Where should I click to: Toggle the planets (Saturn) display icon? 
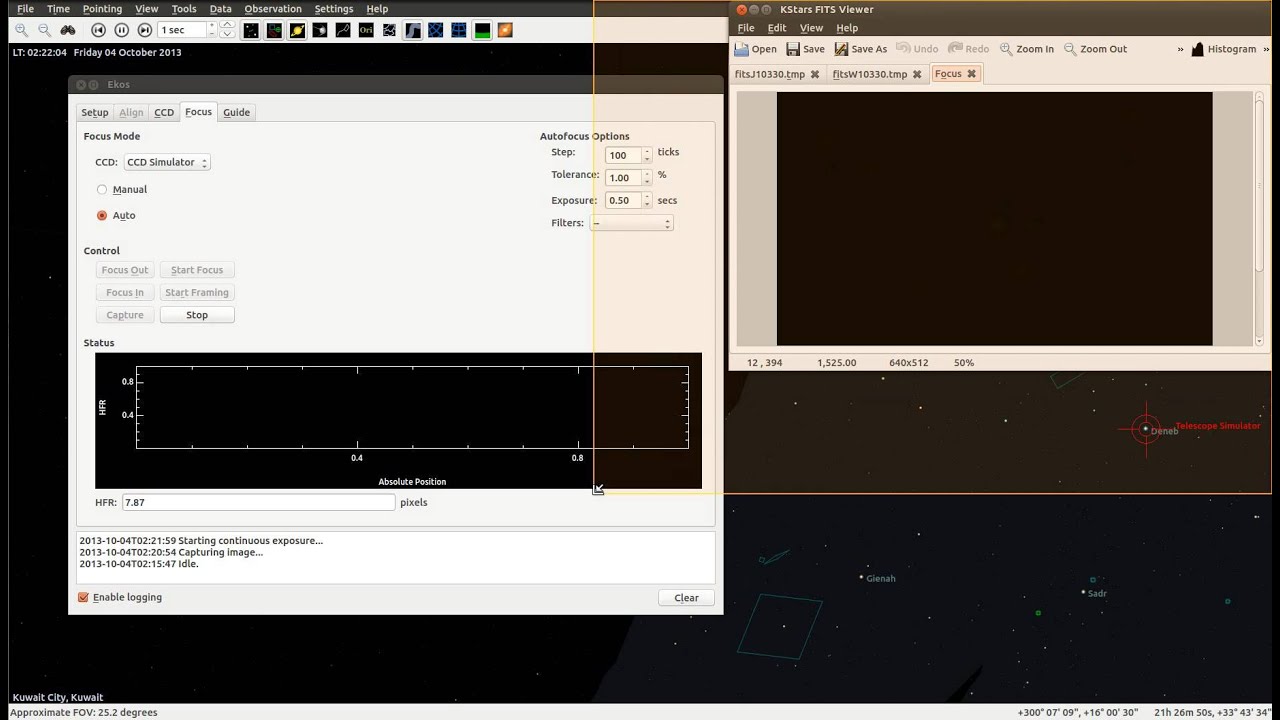297,30
